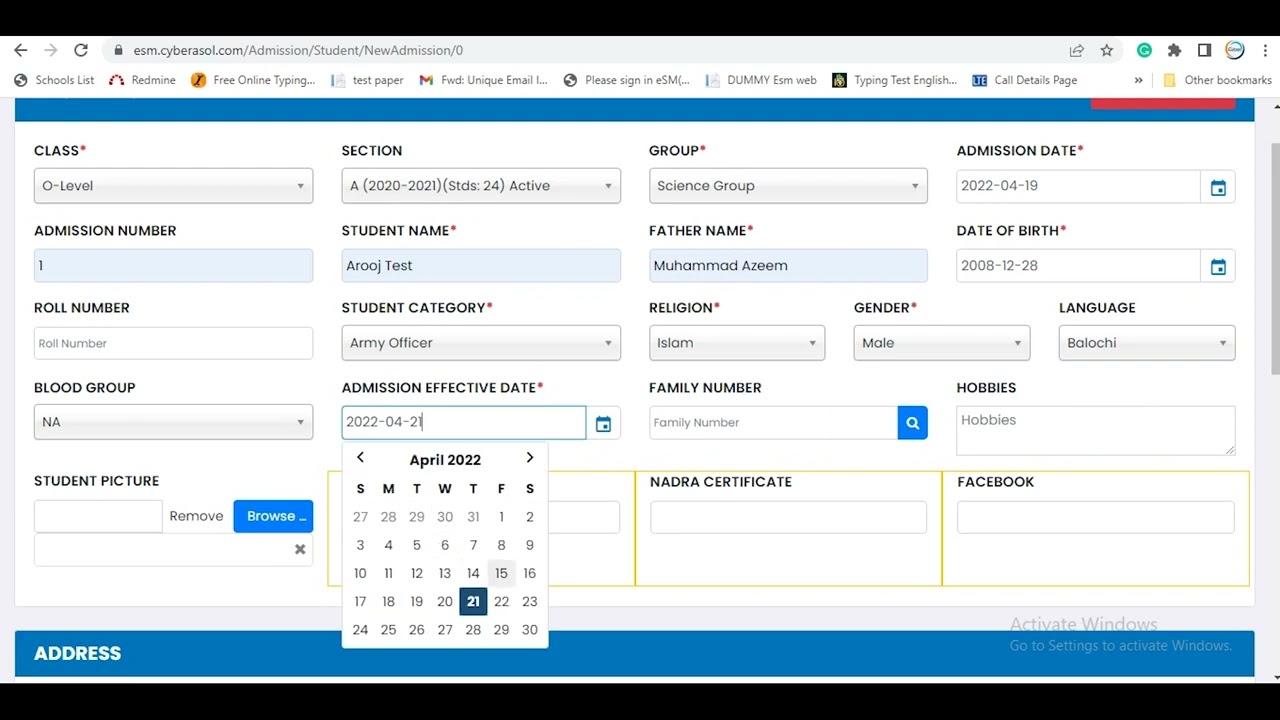
Task: Open Typing Test English bookmark
Action: (895, 80)
